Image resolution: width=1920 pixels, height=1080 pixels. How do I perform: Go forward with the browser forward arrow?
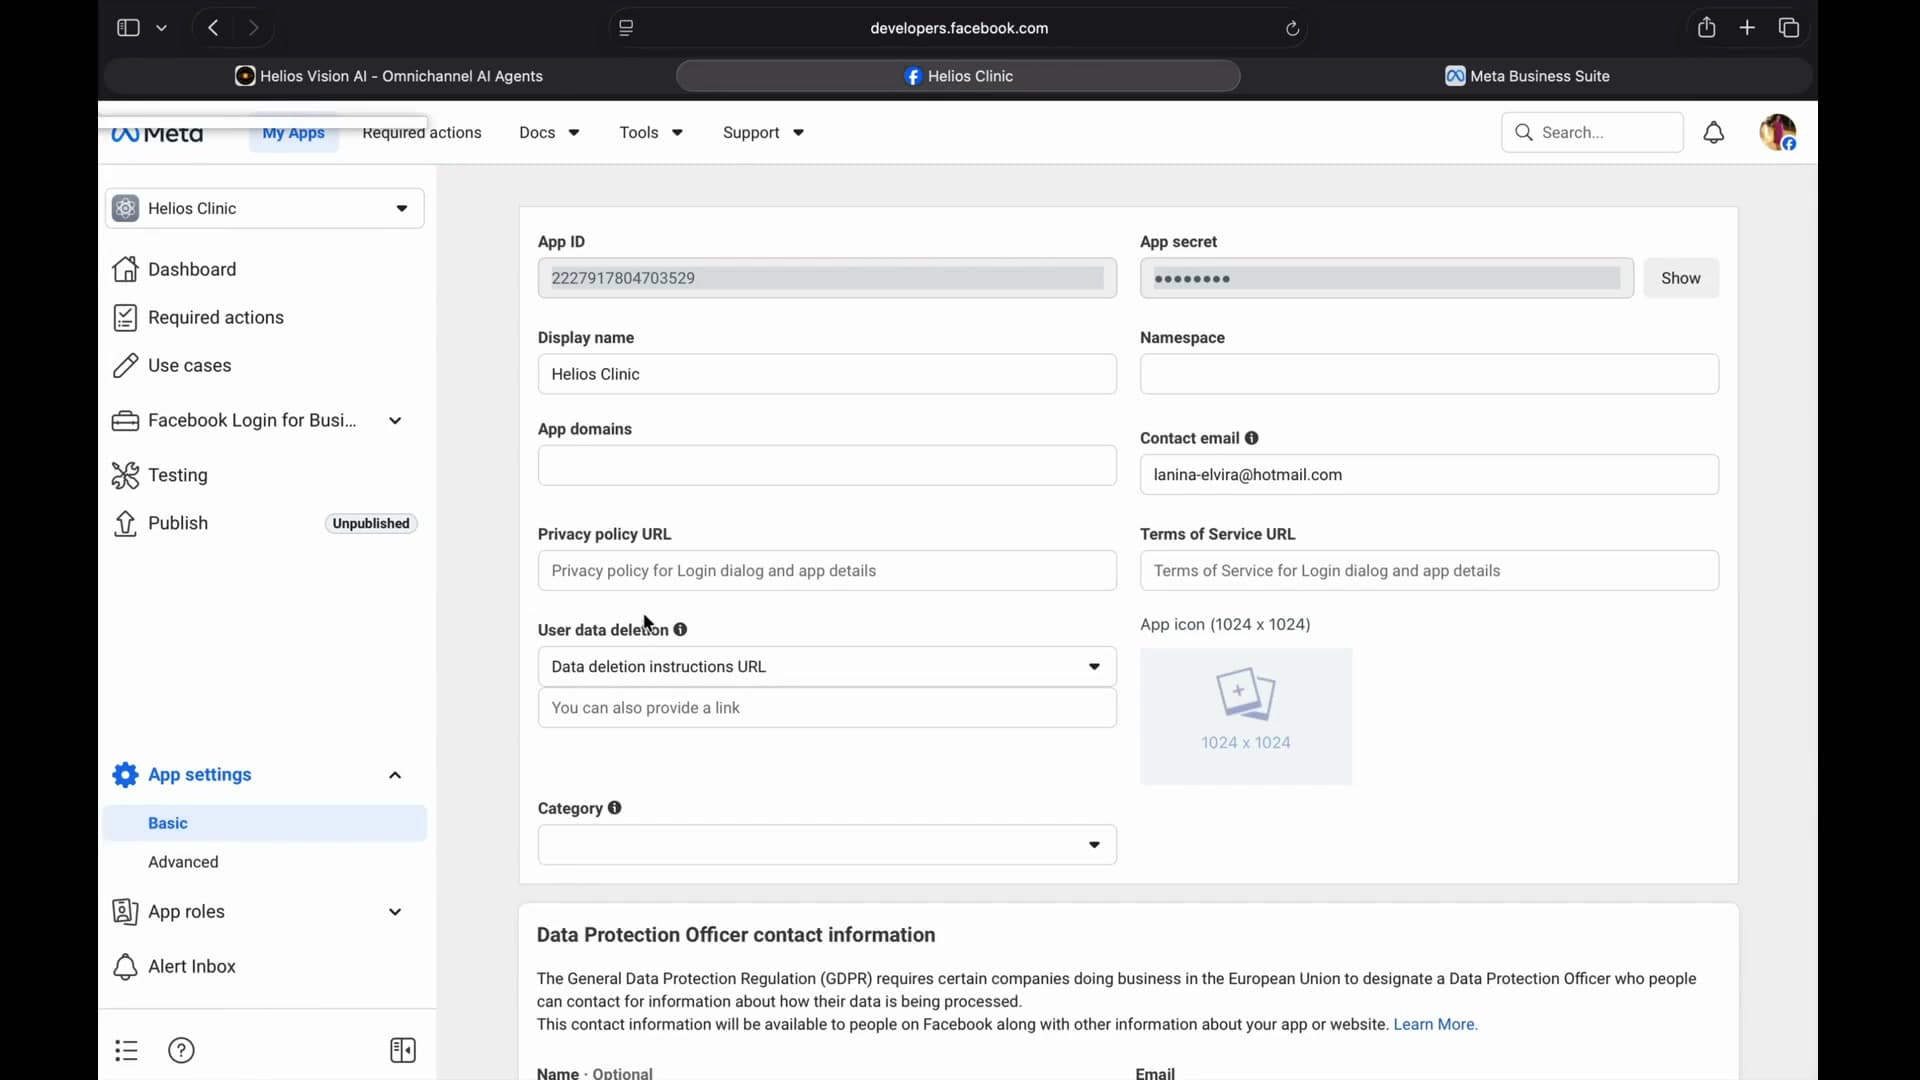pyautogui.click(x=254, y=28)
